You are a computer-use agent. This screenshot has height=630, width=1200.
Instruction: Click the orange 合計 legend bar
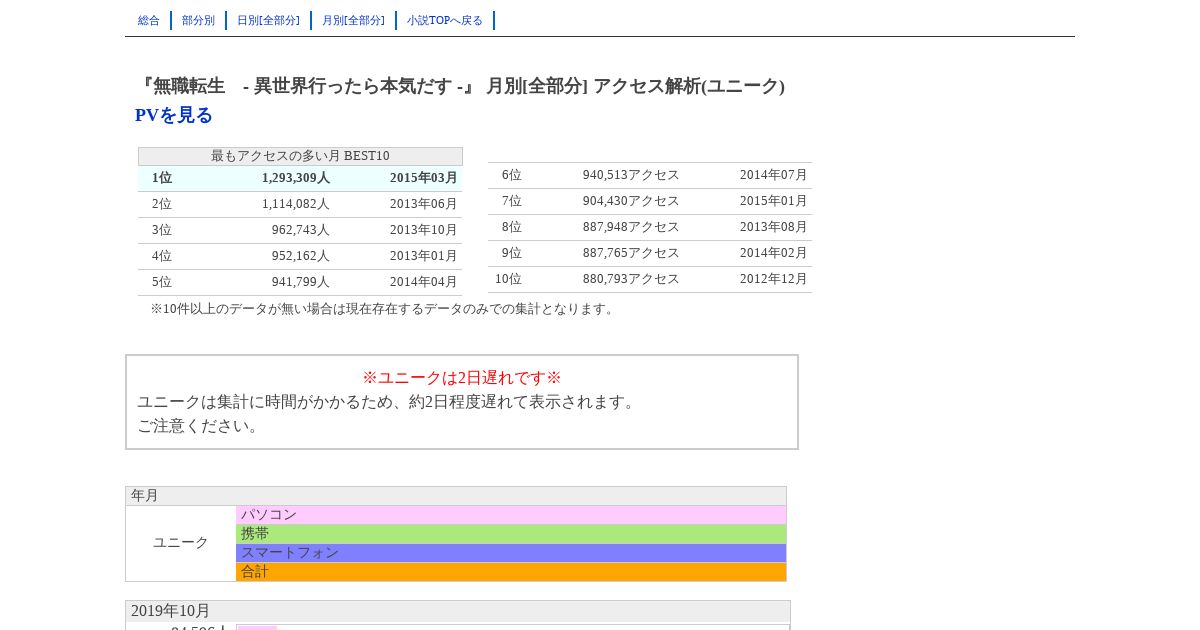pos(511,572)
